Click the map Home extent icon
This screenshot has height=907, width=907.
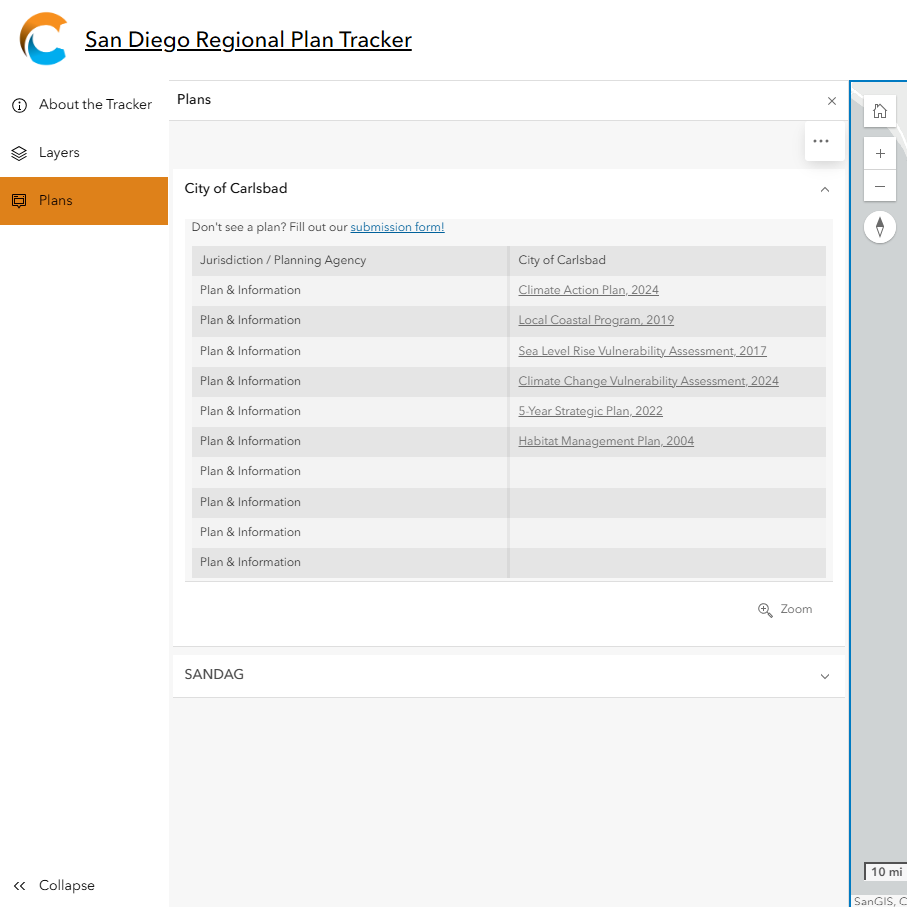(879, 111)
